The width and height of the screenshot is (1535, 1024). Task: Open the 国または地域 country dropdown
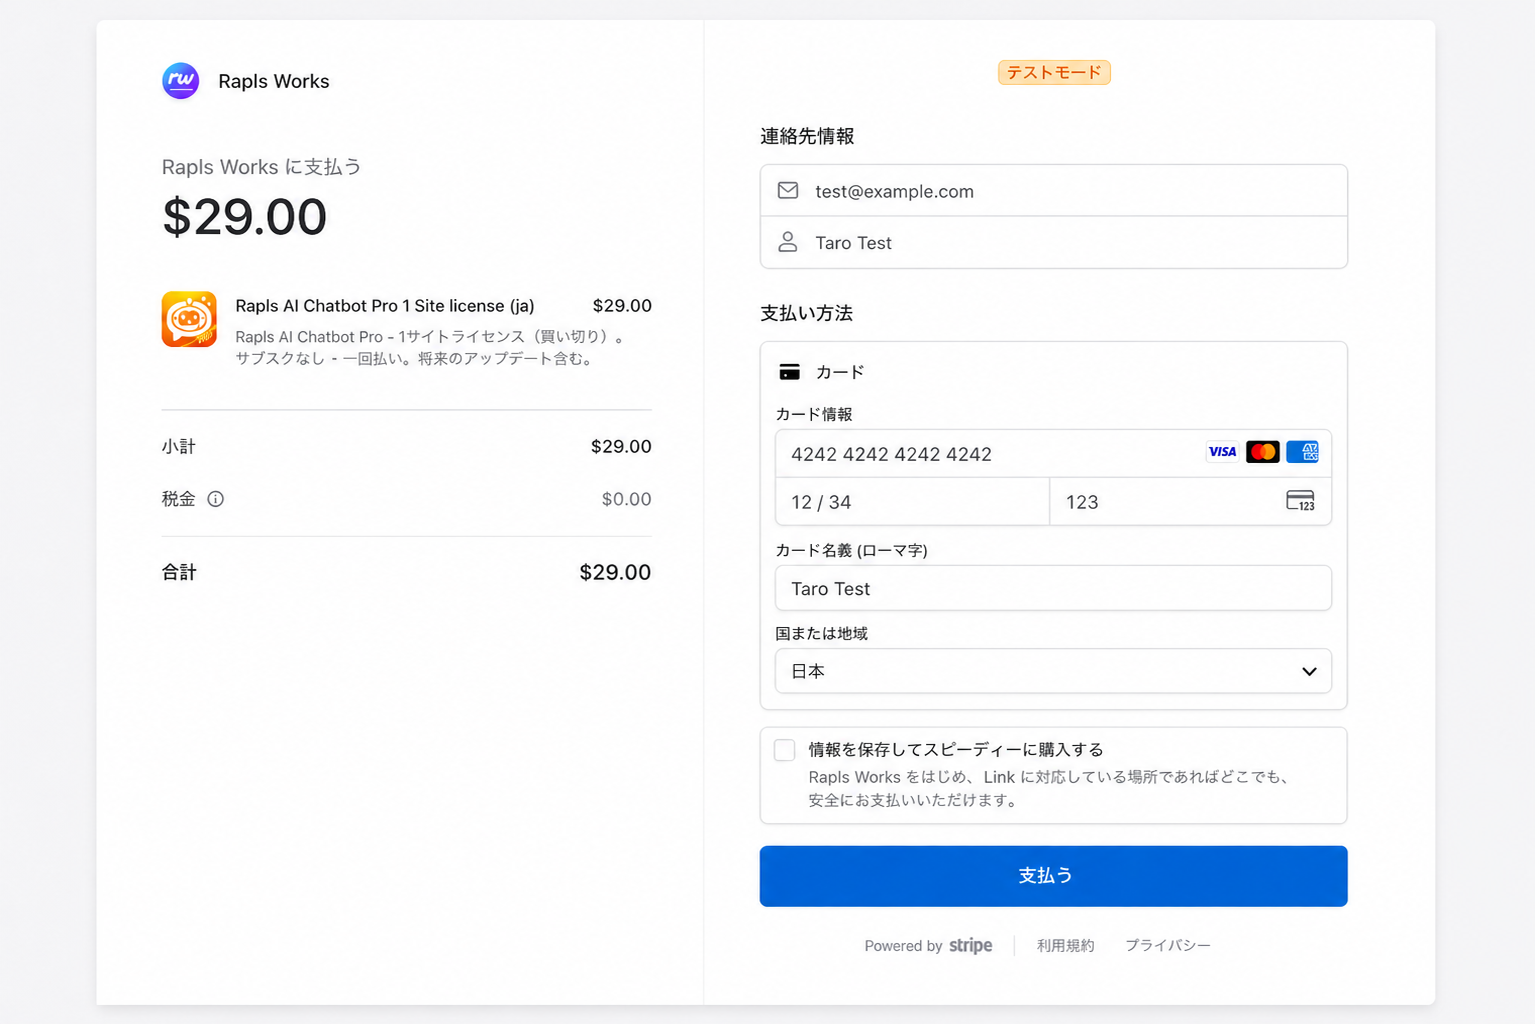(x=1054, y=671)
